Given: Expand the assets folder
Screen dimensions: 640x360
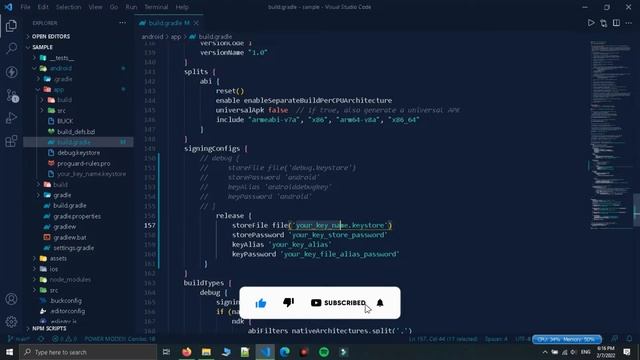Looking at the screenshot, I should [x=58, y=258].
